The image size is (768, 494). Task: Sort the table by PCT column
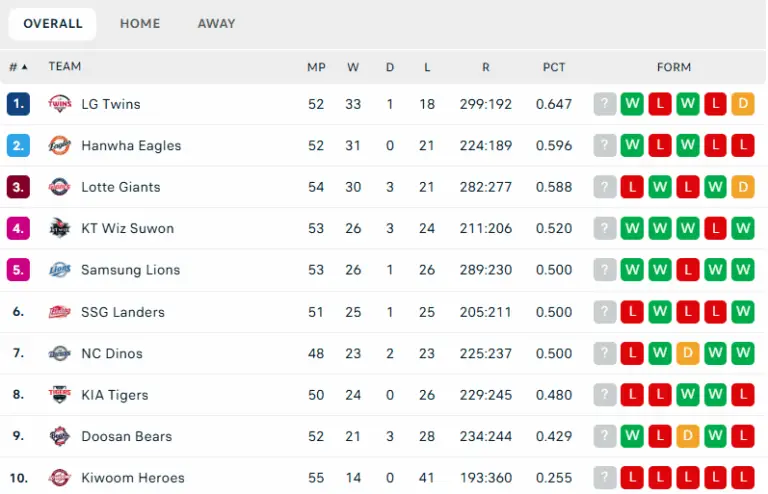(554, 67)
